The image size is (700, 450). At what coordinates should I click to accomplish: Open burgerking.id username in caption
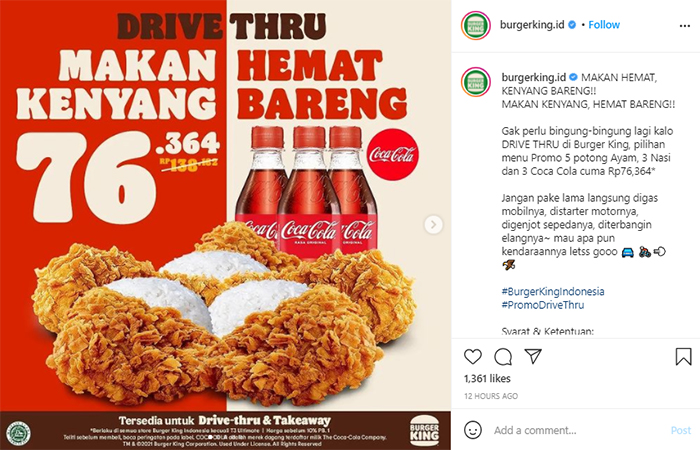point(533,77)
